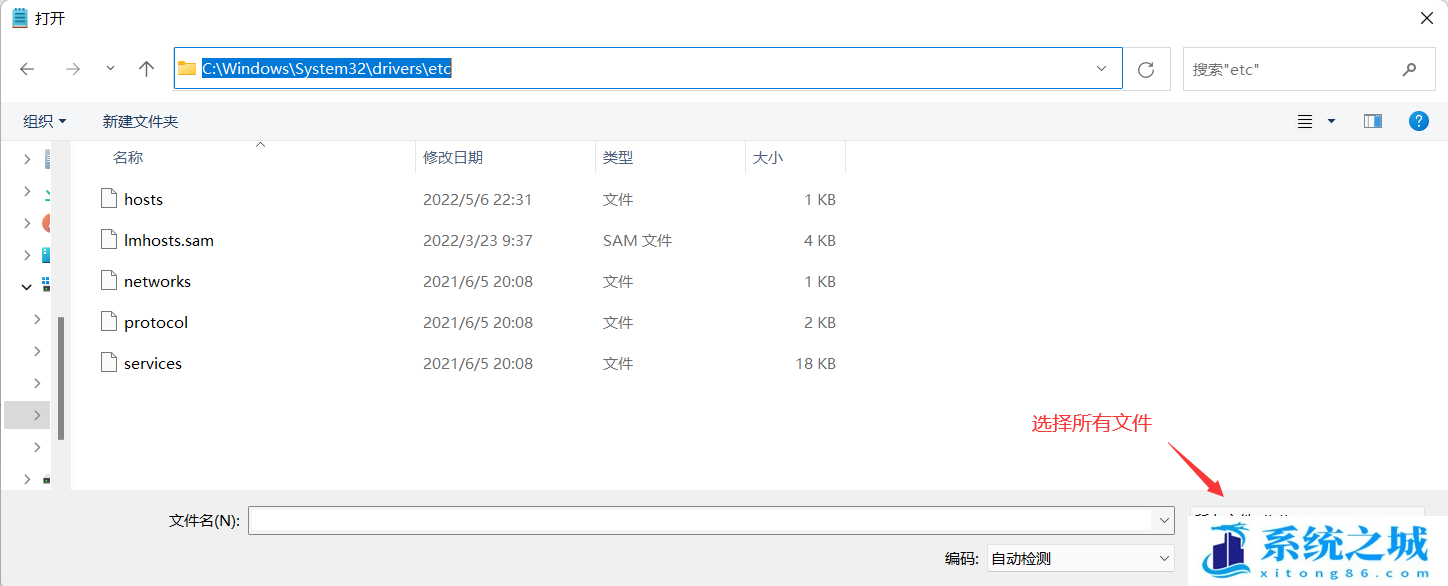The image size is (1448, 586).
Task: Open help with blue question mark
Action: click(1418, 121)
